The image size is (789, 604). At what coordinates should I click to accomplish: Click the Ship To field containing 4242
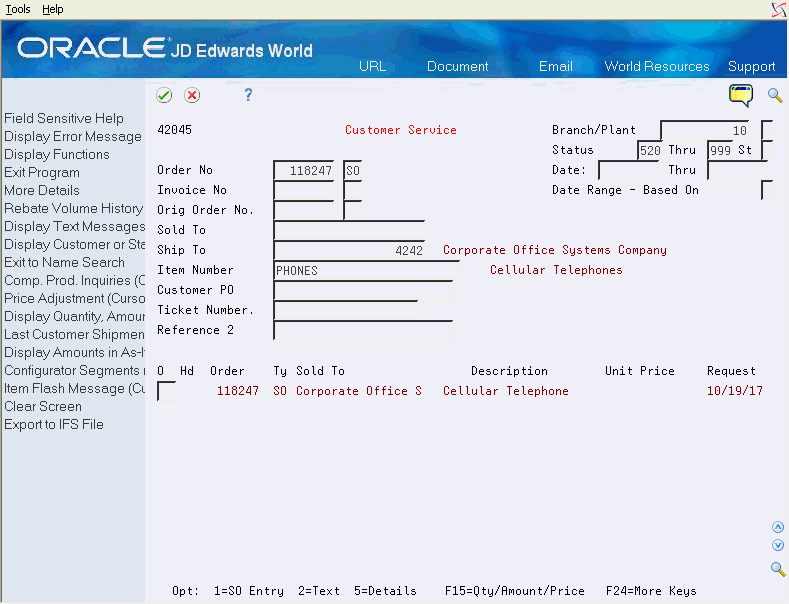click(x=349, y=251)
